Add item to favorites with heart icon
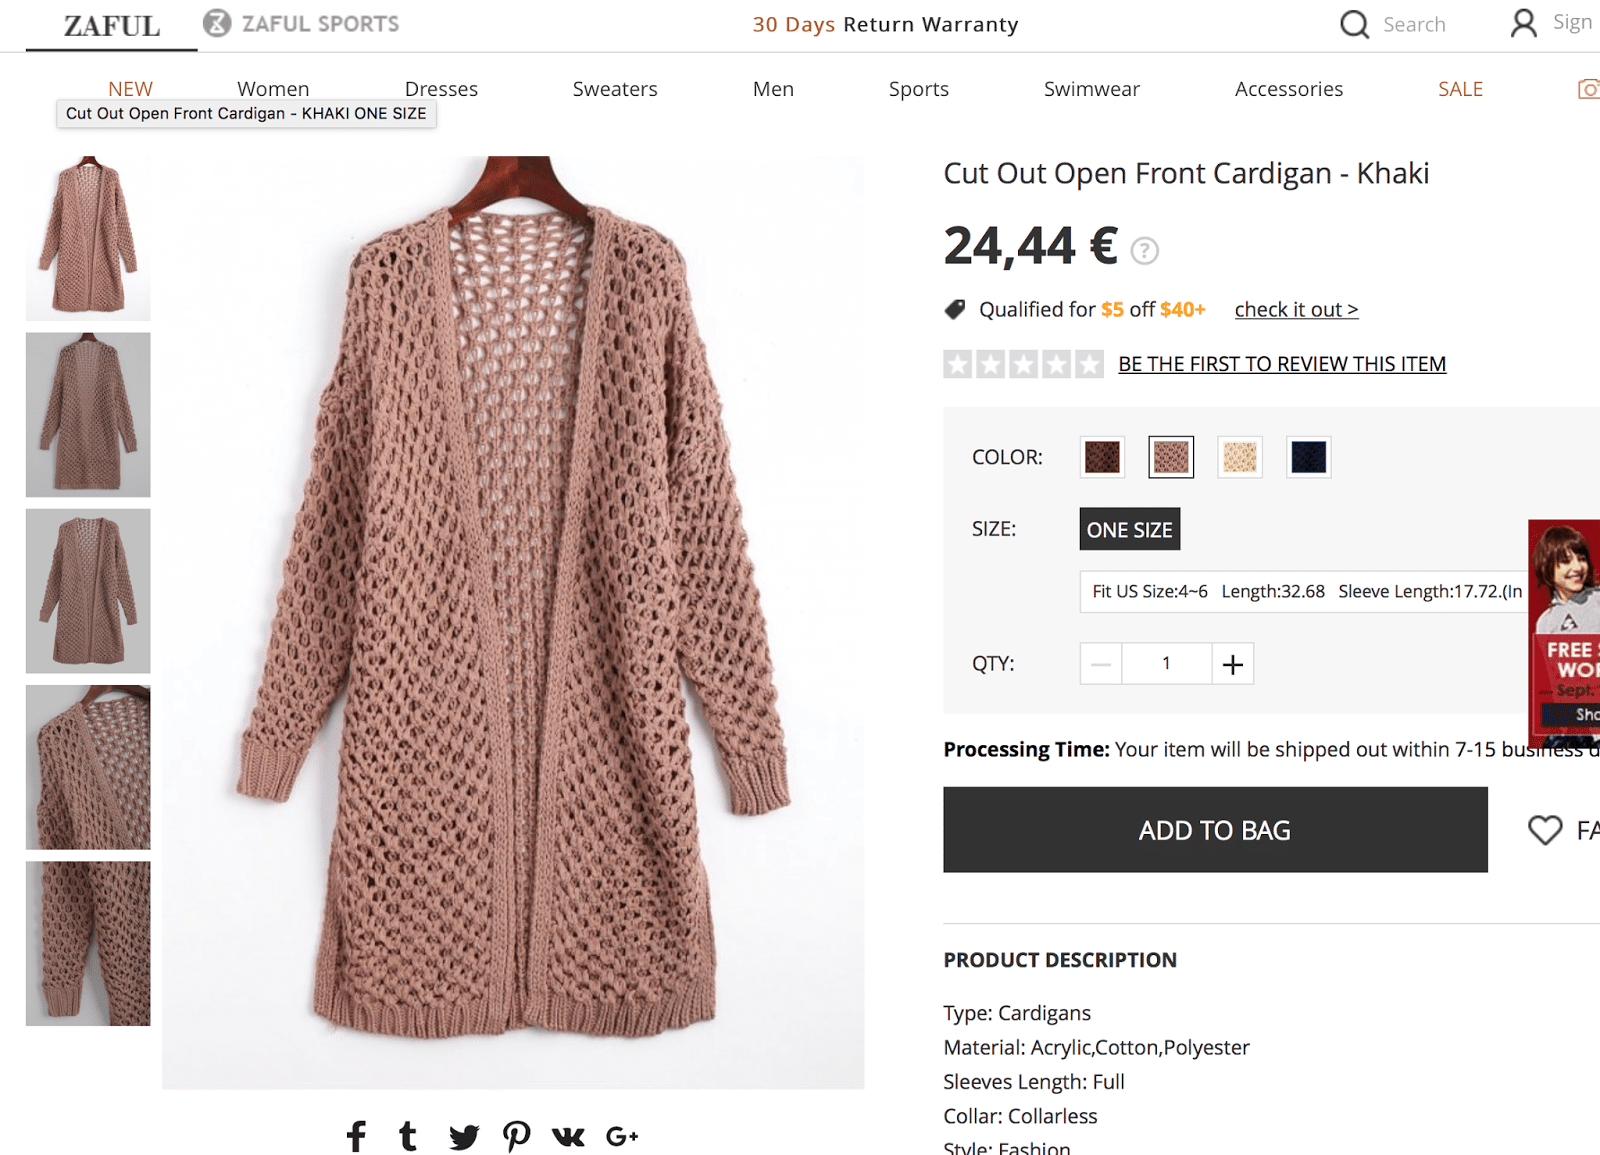Viewport: 1600px width, 1155px height. tap(1545, 829)
